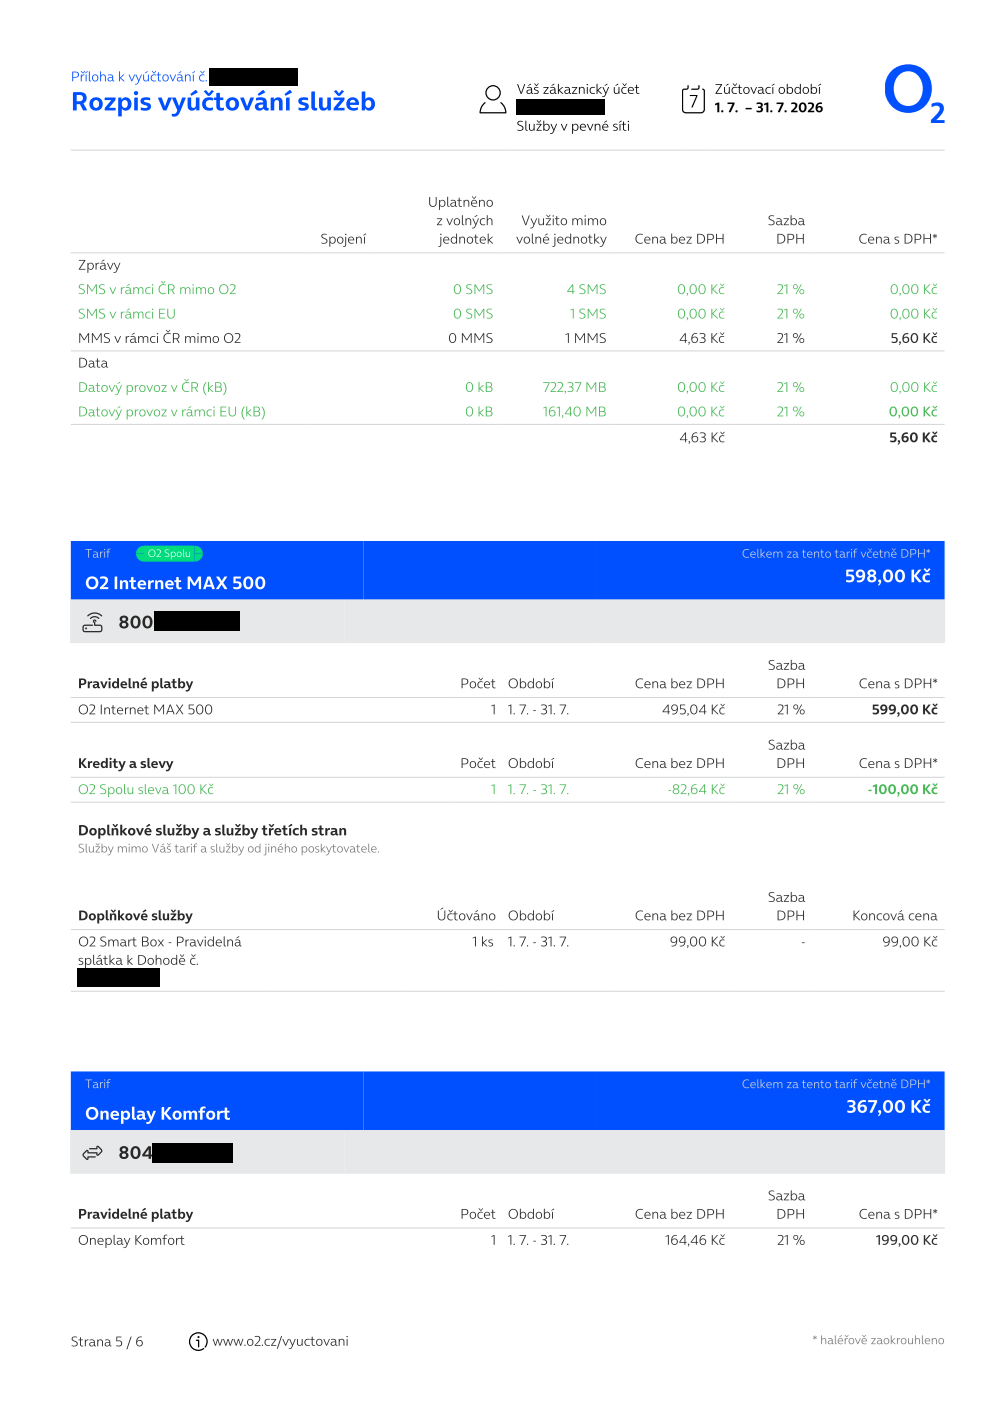Click the customer account person icon
This screenshot has width=992, height=1403.
tap(493, 99)
